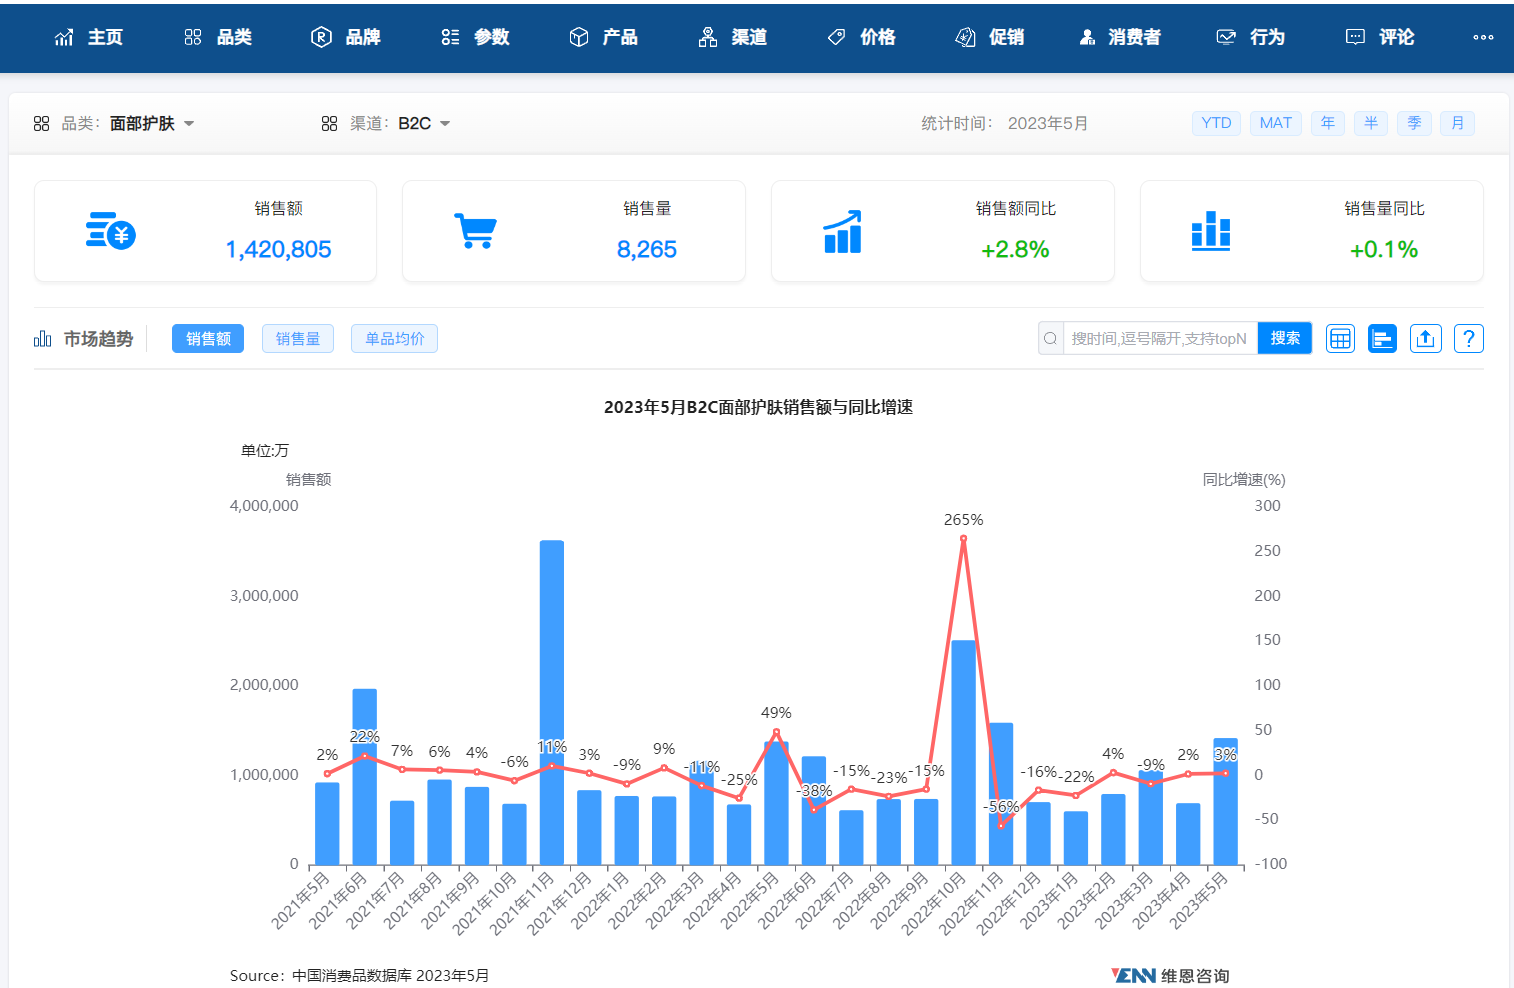Click the 销售量同比 bar chart icon
The image size is (1514, 988).
click(1211, 231)
